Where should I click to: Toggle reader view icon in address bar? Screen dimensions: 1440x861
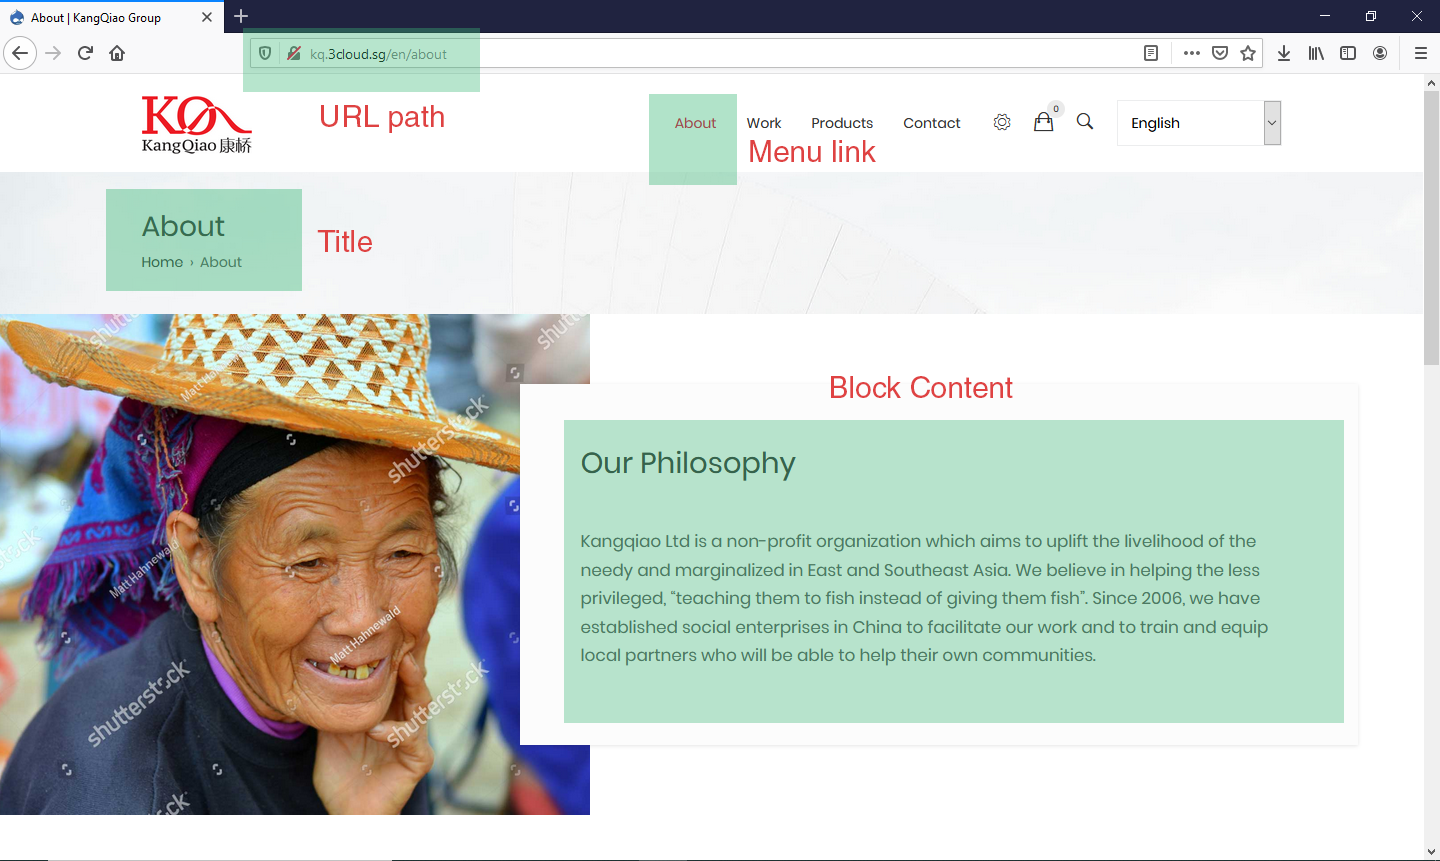[1151, 53]
